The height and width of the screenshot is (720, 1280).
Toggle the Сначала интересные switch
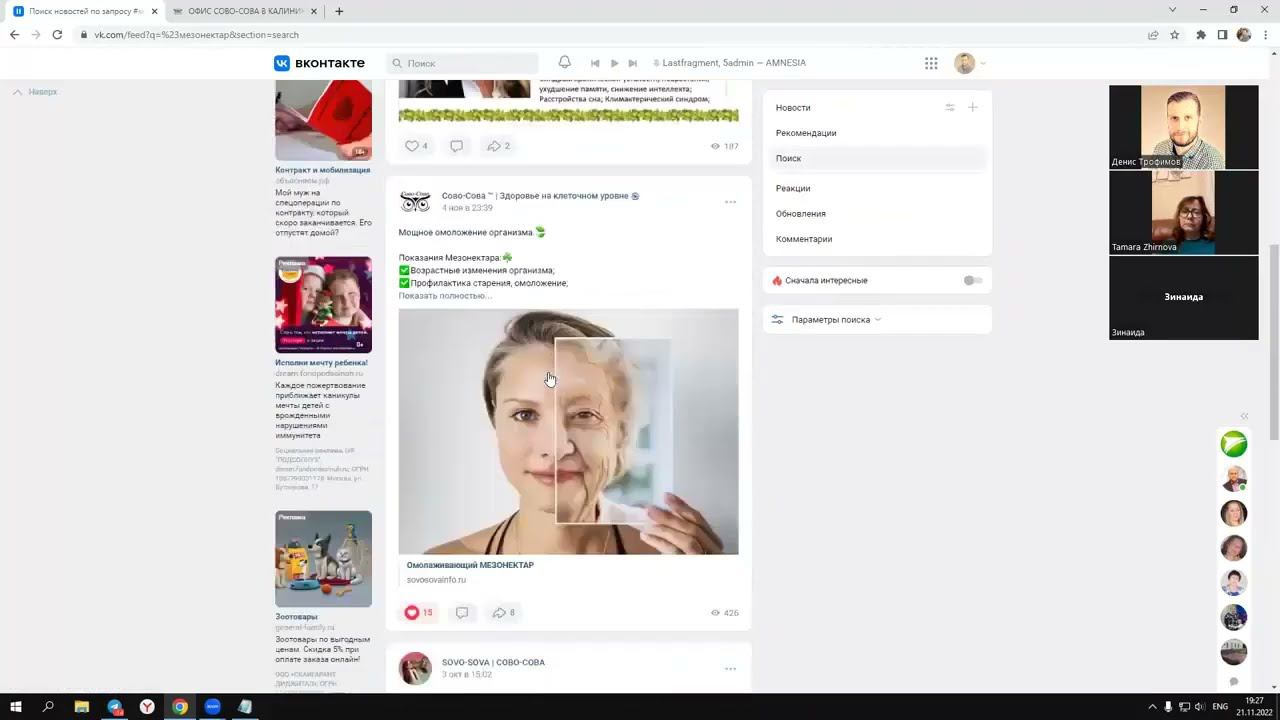(972, 281)
